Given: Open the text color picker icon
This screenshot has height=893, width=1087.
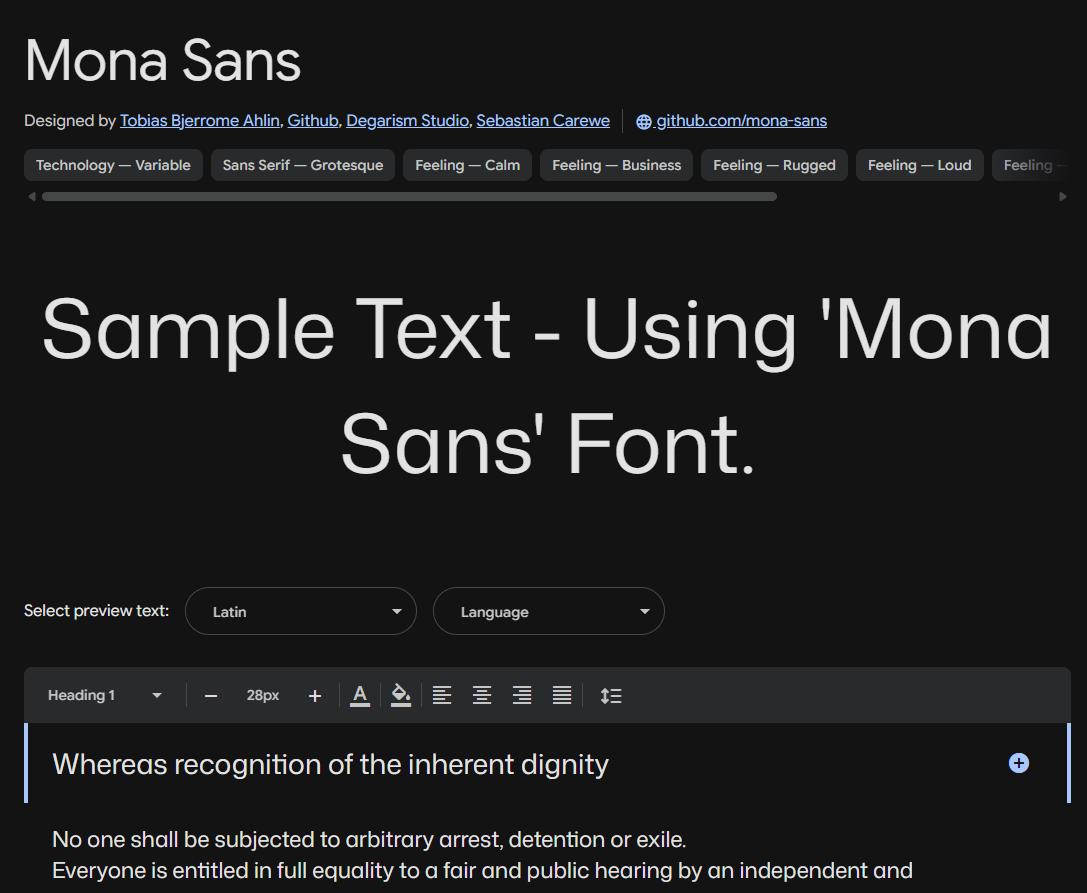Looking at the screenshot, I should [x=360, y=695].
